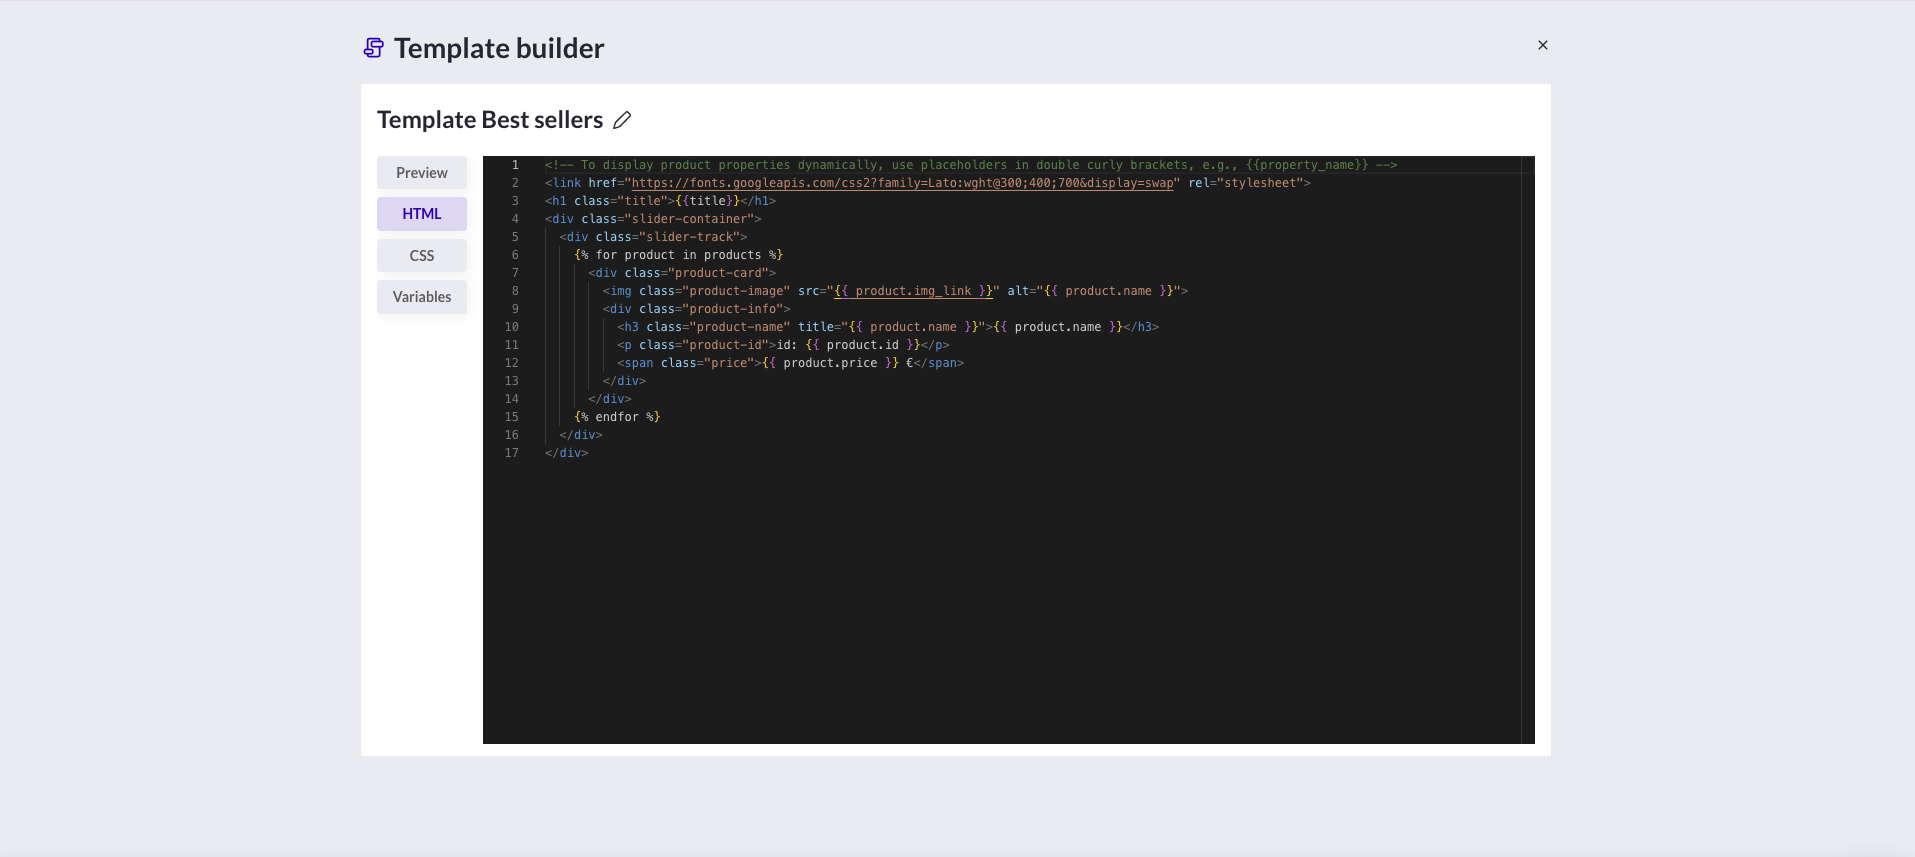This screenshot has width=1915, height=857.
Task: Click the span class="price" code line
Action: [x=790, y=363]
